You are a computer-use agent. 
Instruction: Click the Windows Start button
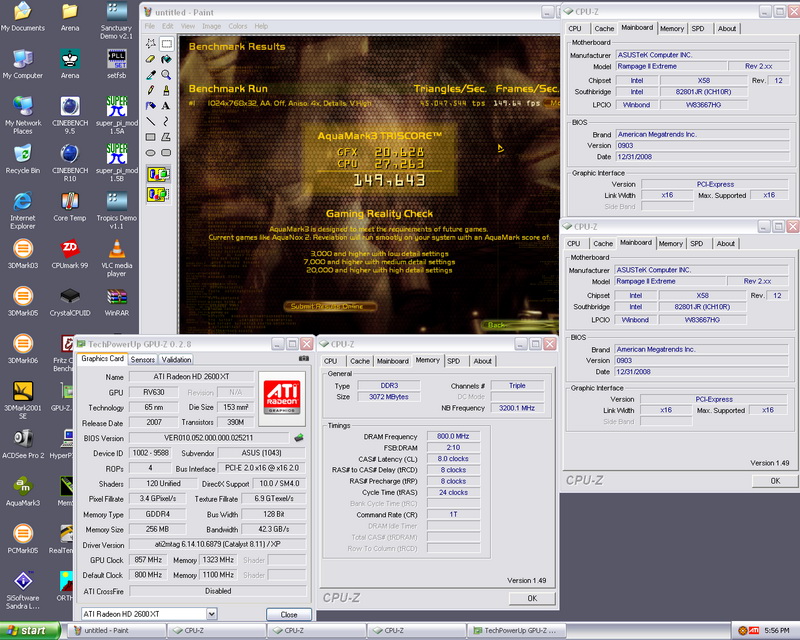(30, 631)
